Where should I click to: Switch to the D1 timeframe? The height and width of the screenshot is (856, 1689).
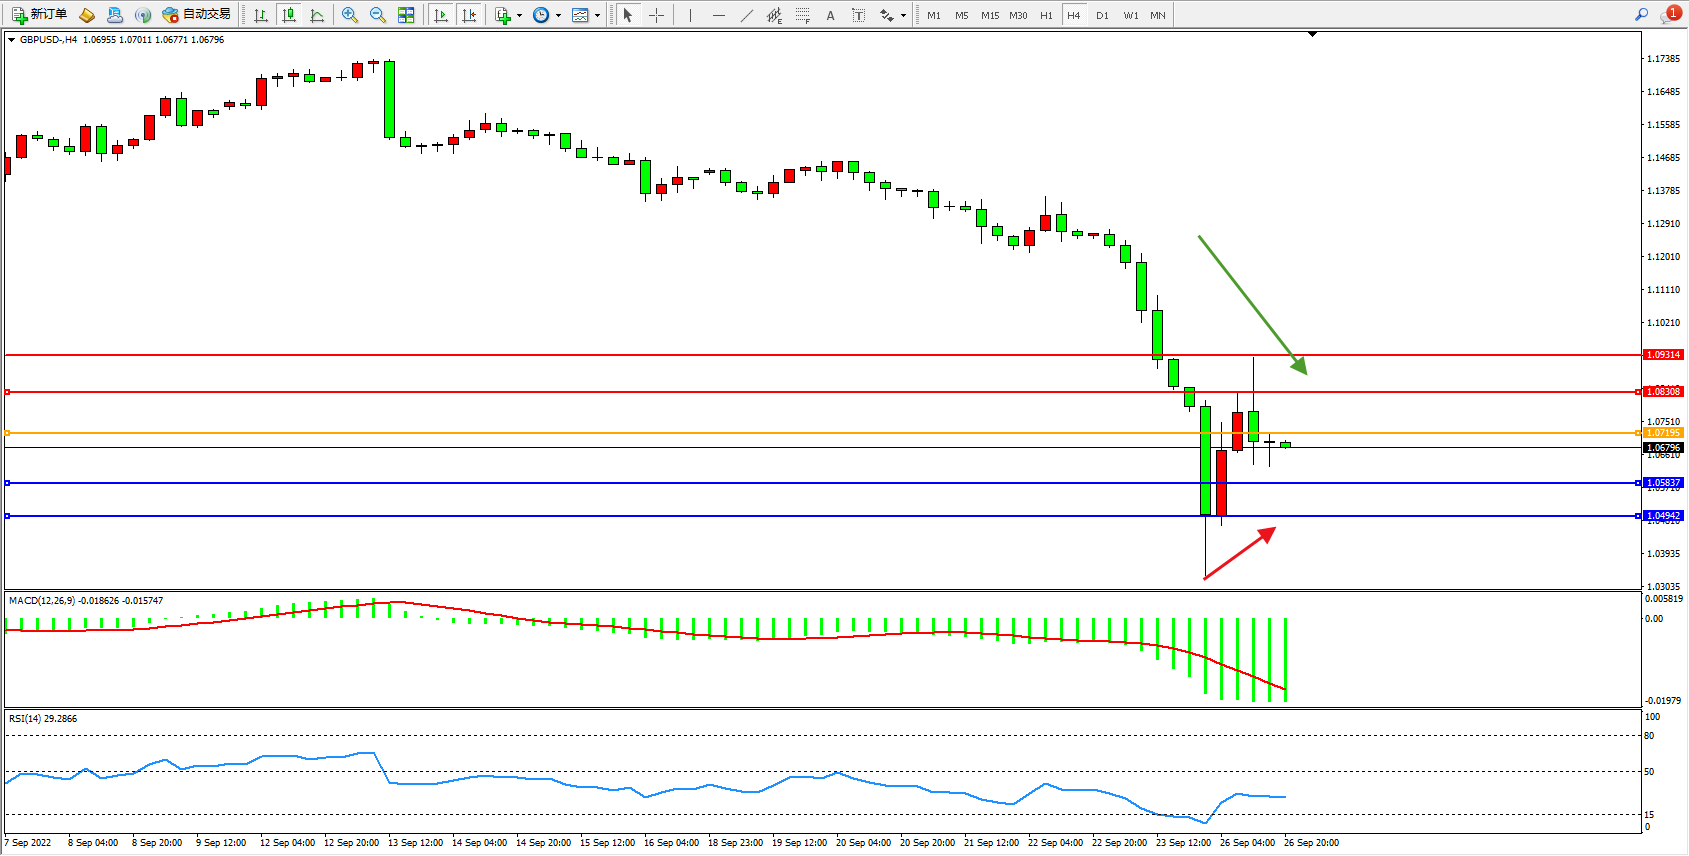pyautogui.click(x=1102, y=15)
